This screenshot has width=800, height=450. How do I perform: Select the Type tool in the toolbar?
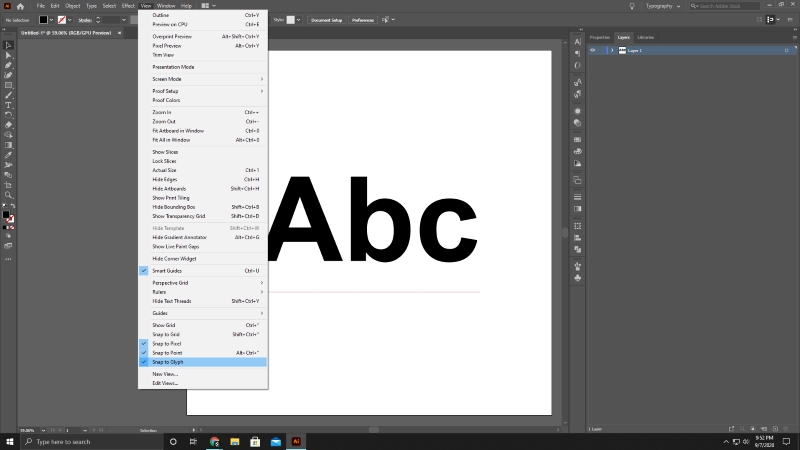click(x=9, y=105)
